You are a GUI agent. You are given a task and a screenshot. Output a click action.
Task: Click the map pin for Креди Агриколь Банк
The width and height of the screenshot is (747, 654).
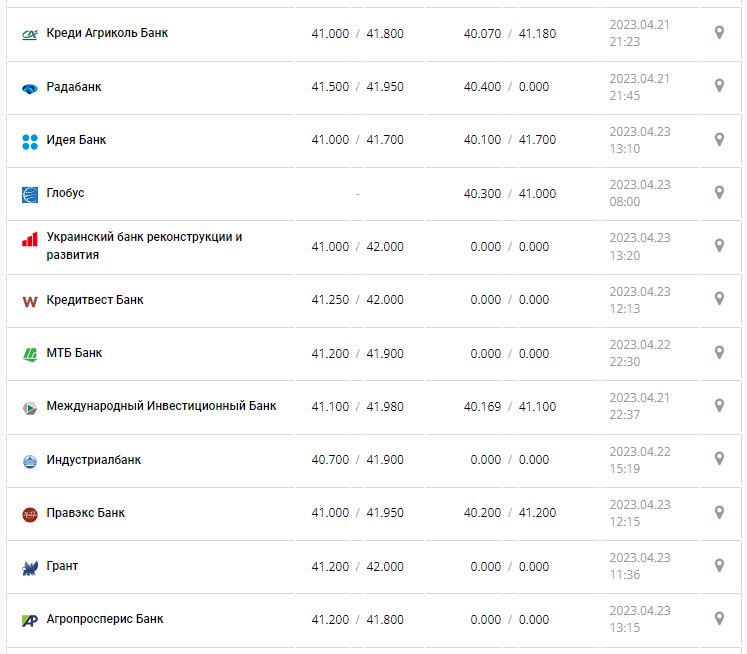click(x=719, y=33)
